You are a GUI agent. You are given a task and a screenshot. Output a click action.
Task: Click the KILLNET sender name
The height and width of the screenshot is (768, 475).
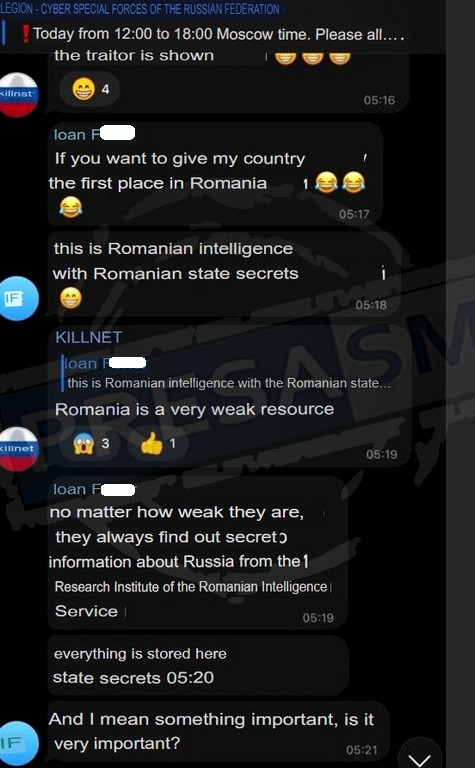pyautogui.click(x=89, y=337)
